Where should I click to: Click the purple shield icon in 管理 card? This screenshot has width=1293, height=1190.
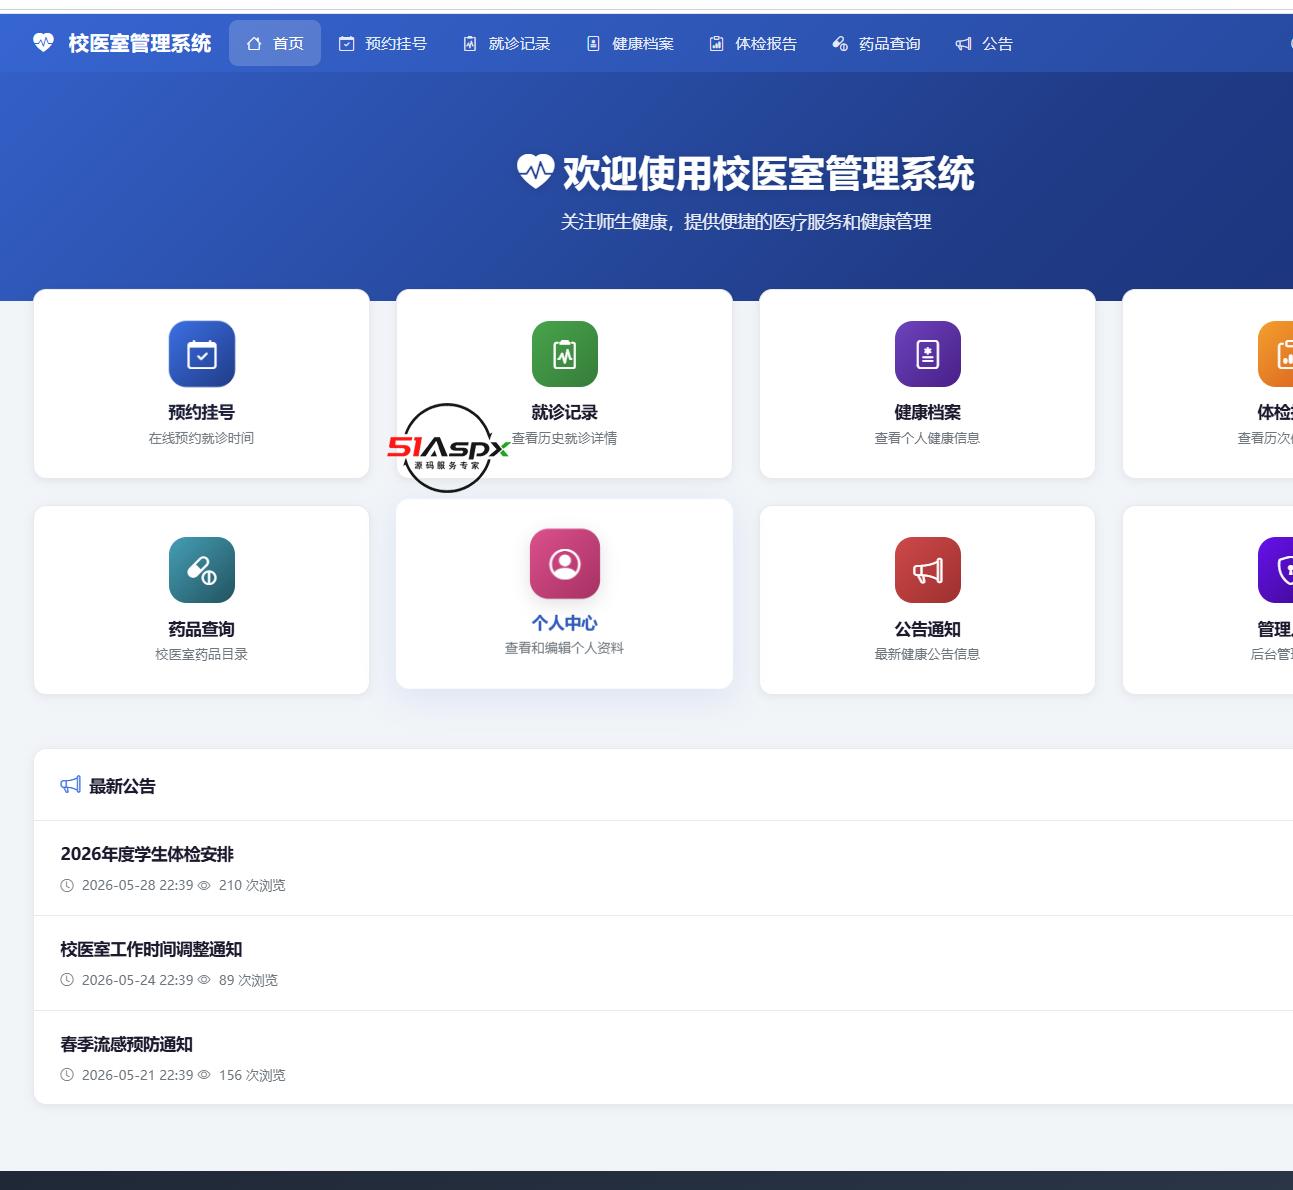click(1276, 570)
